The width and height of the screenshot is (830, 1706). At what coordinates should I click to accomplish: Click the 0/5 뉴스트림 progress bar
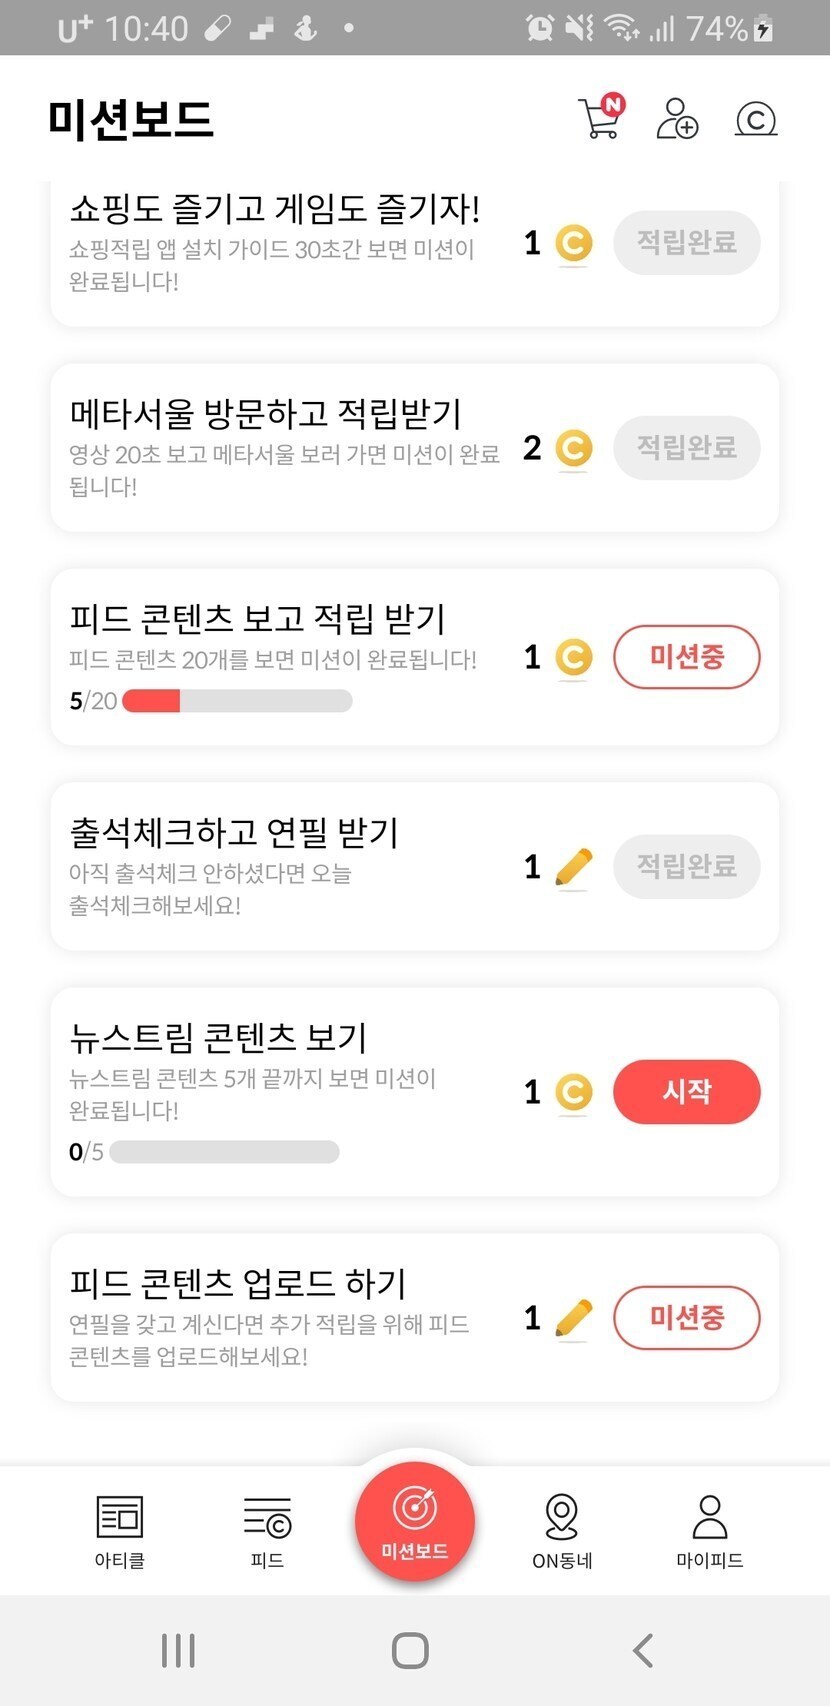tap(224, 1152)
